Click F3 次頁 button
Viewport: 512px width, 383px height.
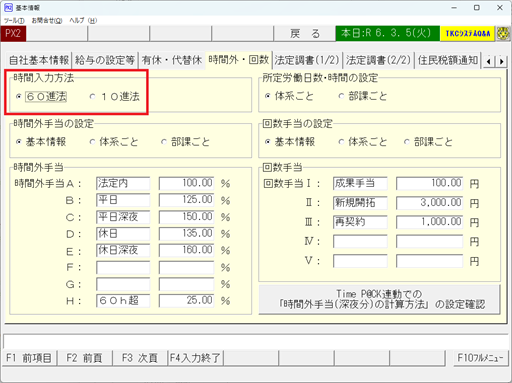click(x=140, y=358)
